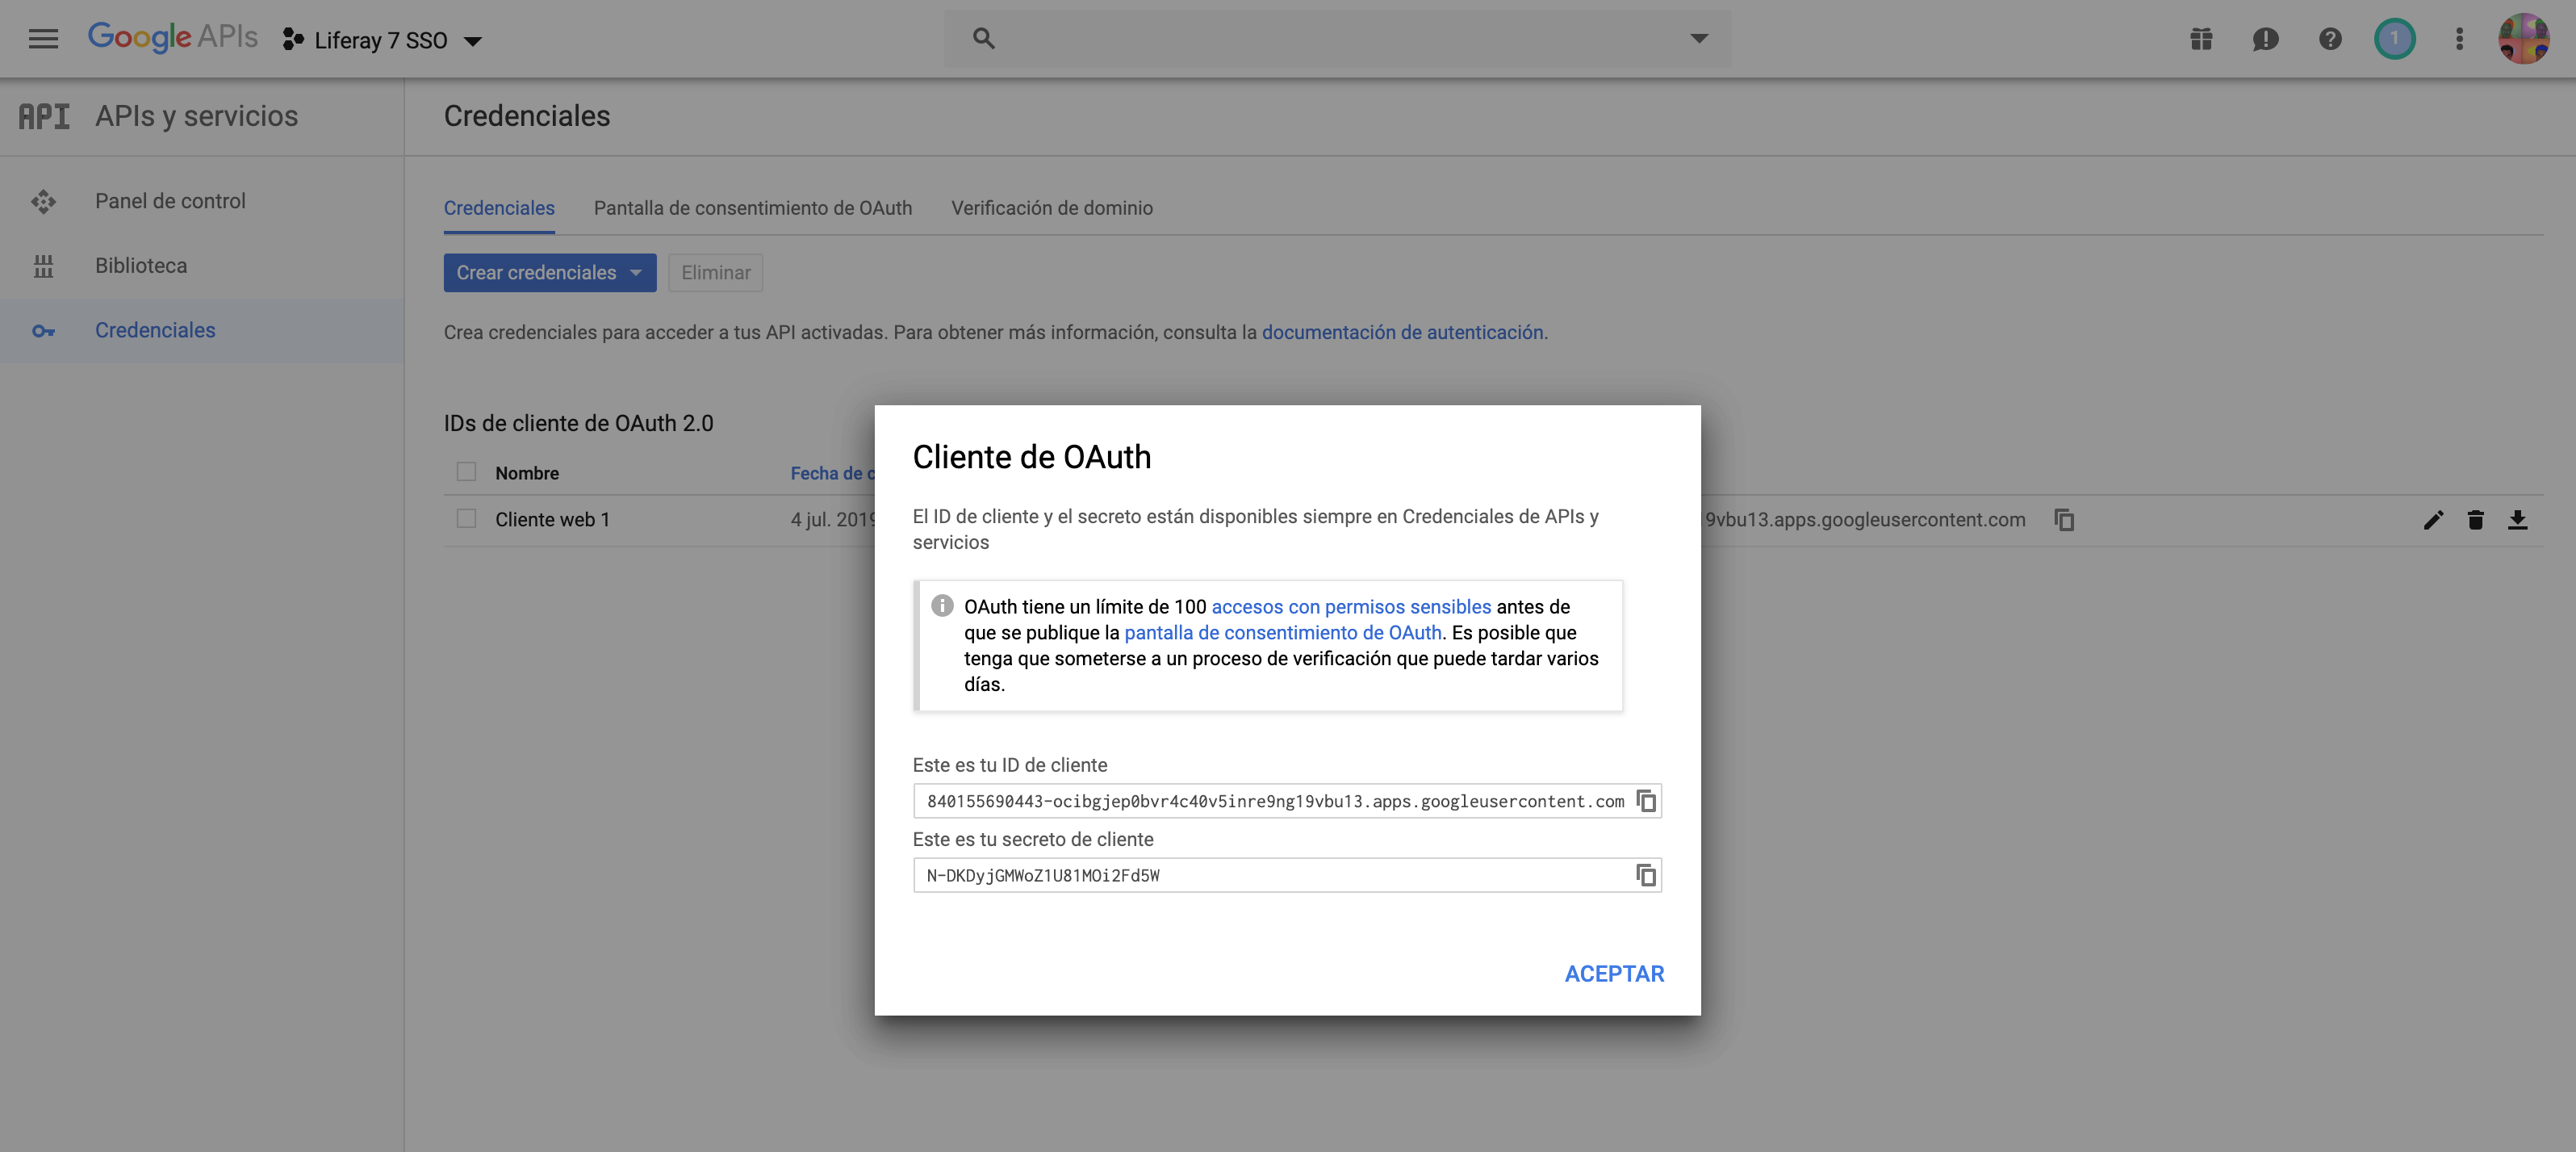Image resolution: width=2576 pixels, height=1152 pixels.
Task: Open accesos con permisos sensibles link
Action: [x=1351, y=606]
